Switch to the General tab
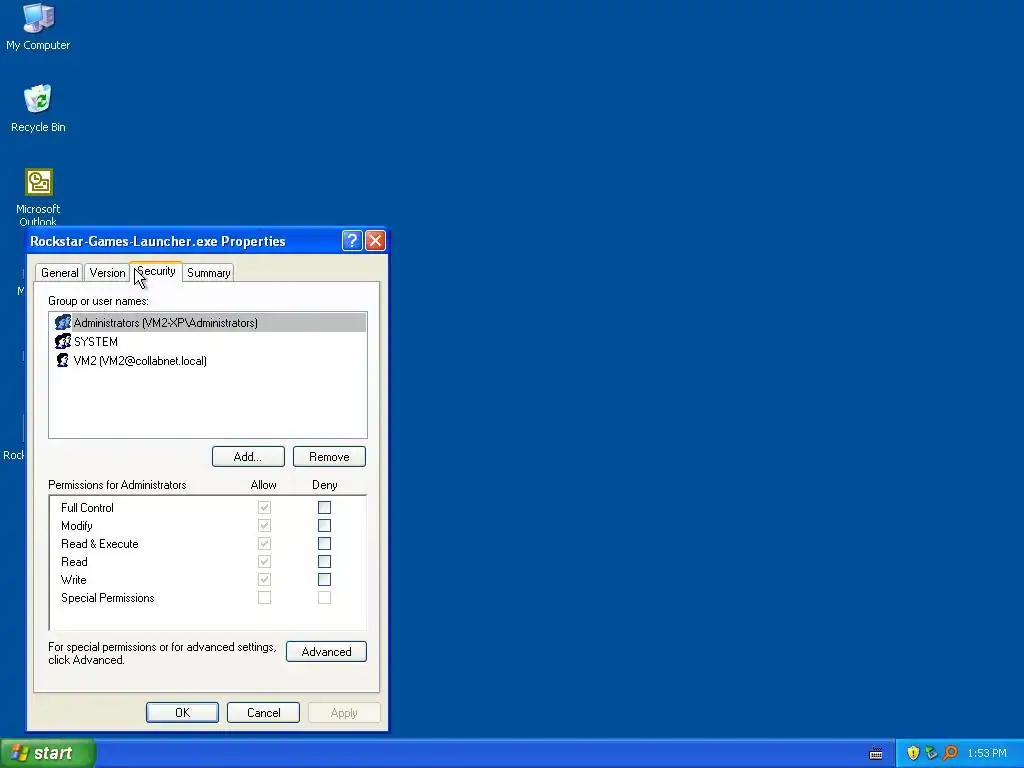Viewport: 1024px width, 768px height. click(x=59, y=273)
